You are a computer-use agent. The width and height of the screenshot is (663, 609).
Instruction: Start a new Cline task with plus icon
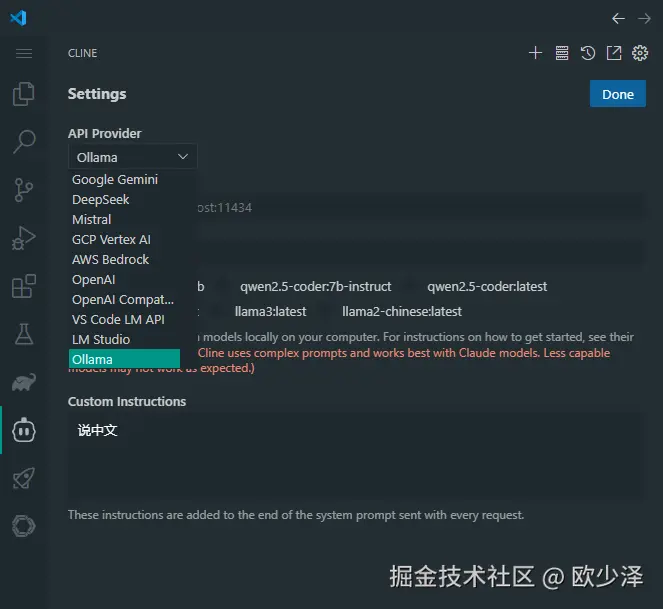pyautogui.click(x=535, y=53)
